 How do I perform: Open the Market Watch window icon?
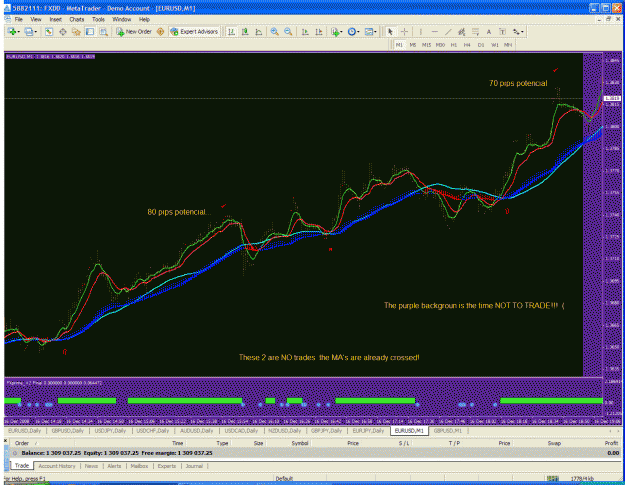point(49,31)
